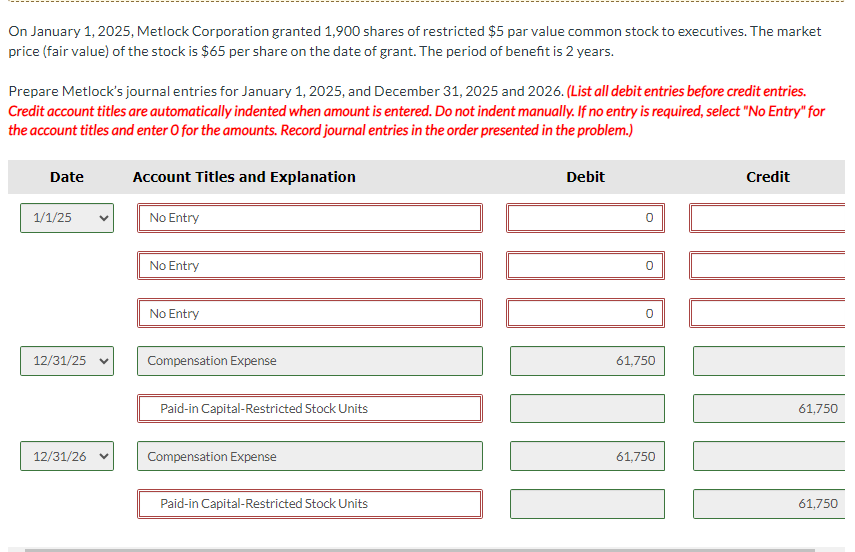Click credit field of third No Entry row
855x552 pixels.
(x=767, y=313)
